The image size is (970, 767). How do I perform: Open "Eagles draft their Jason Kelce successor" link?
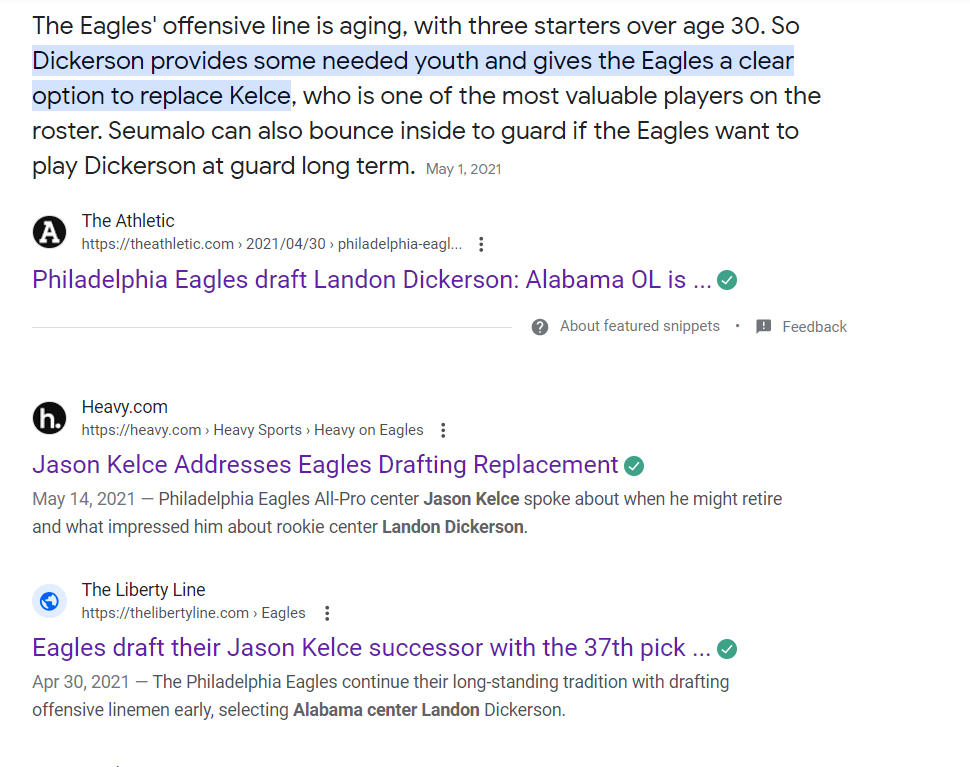tap(371, 648)
